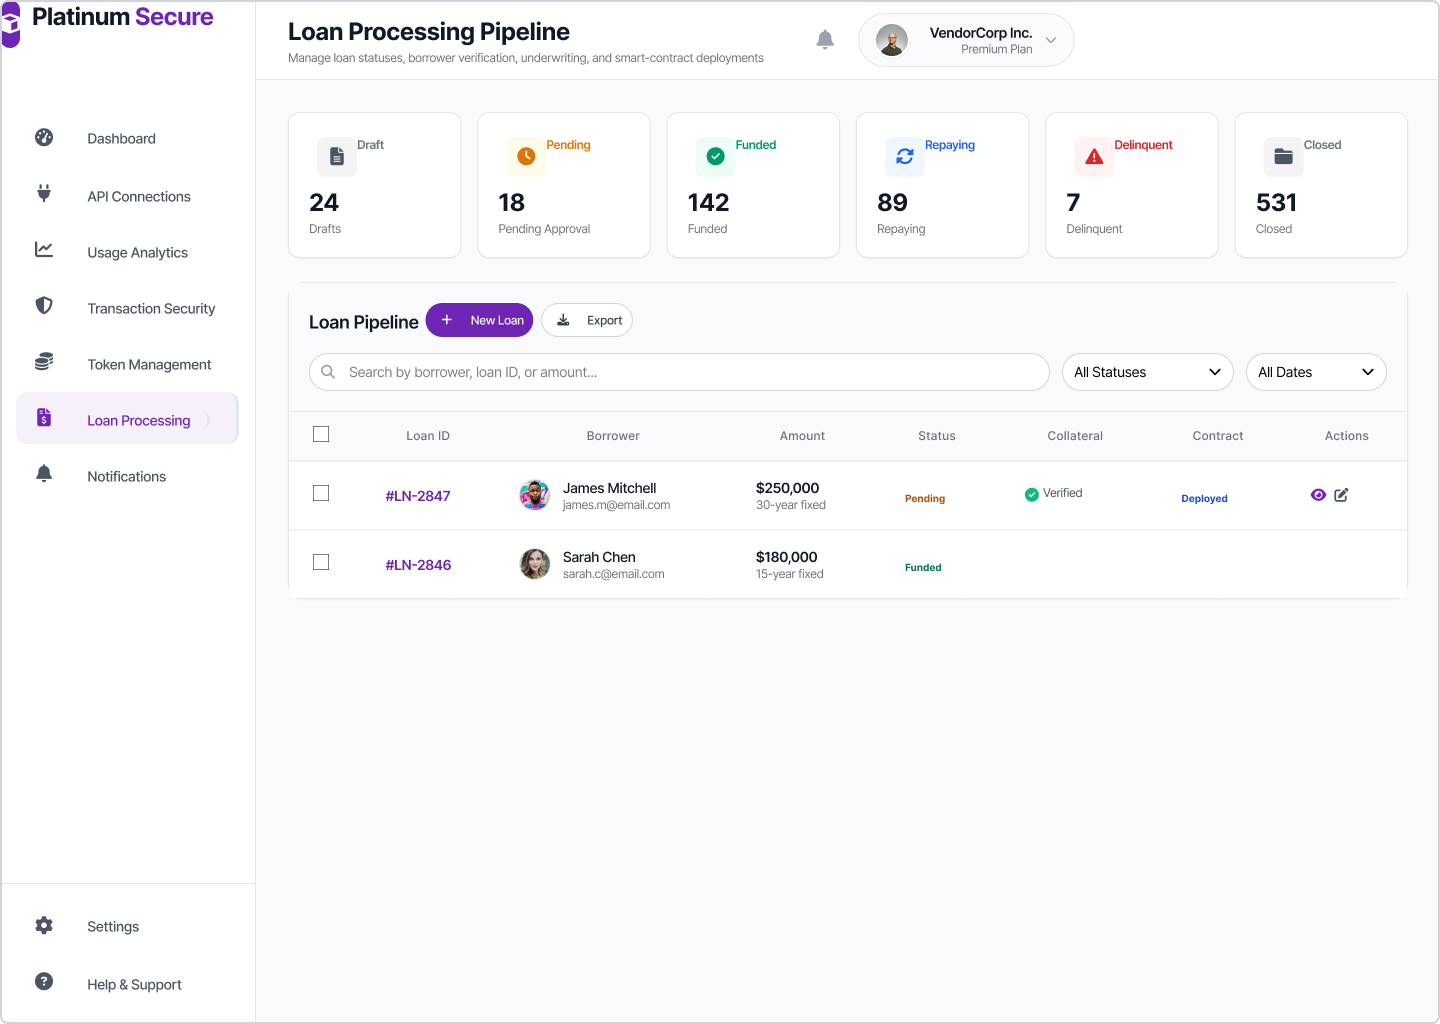Click the Funded status for Sarah Chen
This screenshot has height=1024, width=1440.
(923, 567)
